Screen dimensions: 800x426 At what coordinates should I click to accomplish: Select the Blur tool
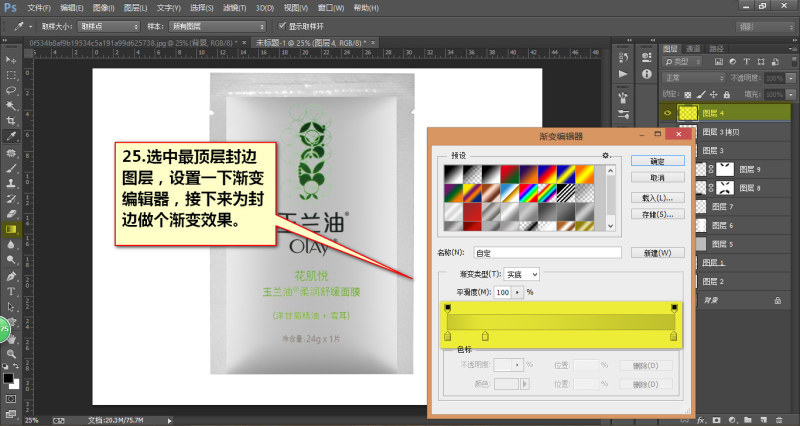click(11, 245)
